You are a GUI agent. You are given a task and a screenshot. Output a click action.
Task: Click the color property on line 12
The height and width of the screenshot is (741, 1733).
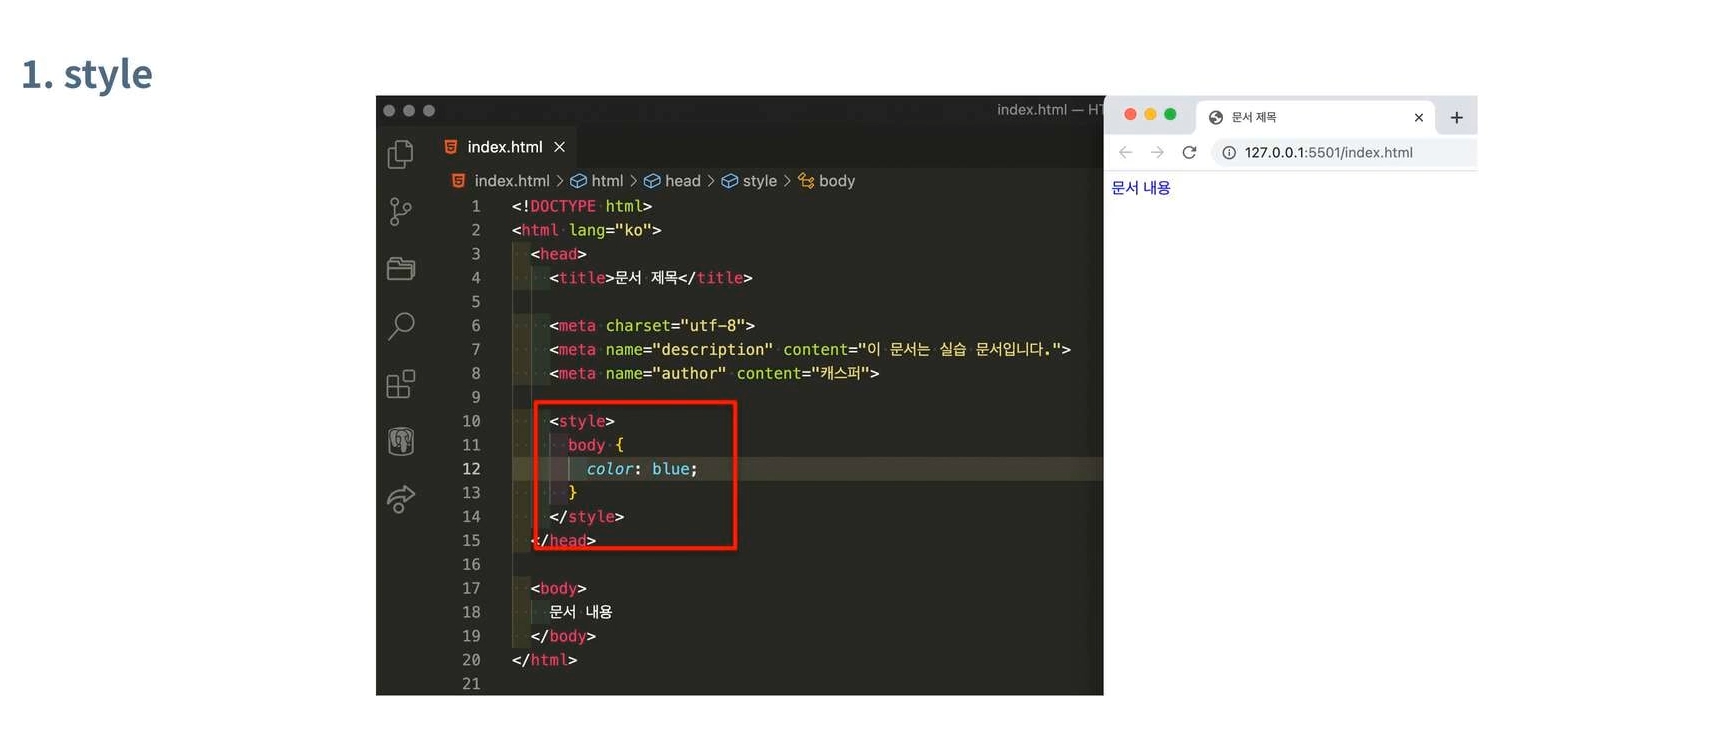[610, 469]
